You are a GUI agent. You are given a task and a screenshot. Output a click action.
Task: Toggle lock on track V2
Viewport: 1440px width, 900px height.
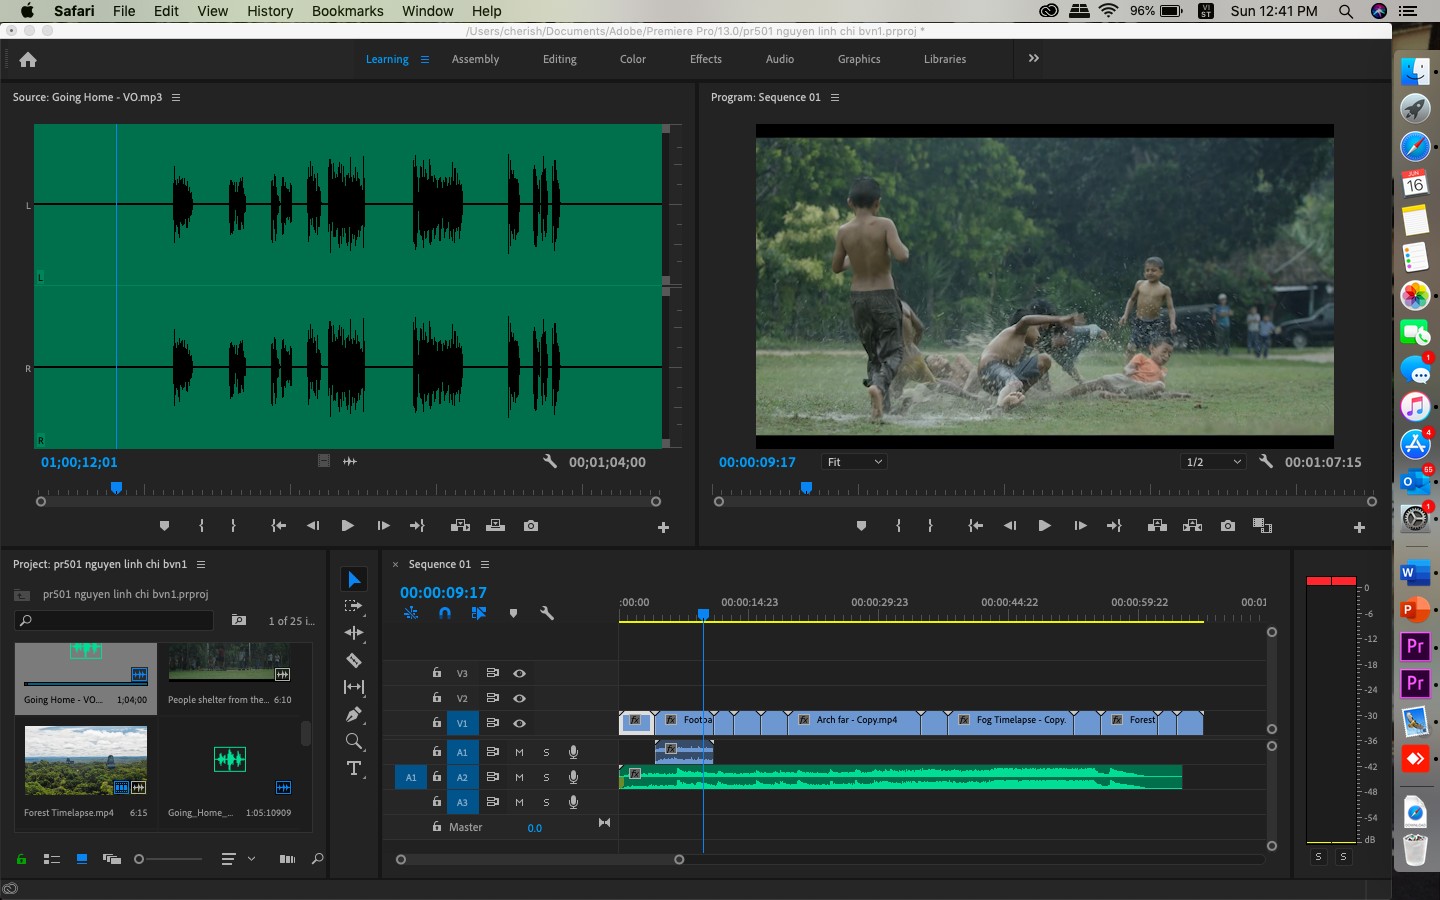(437, 698)
